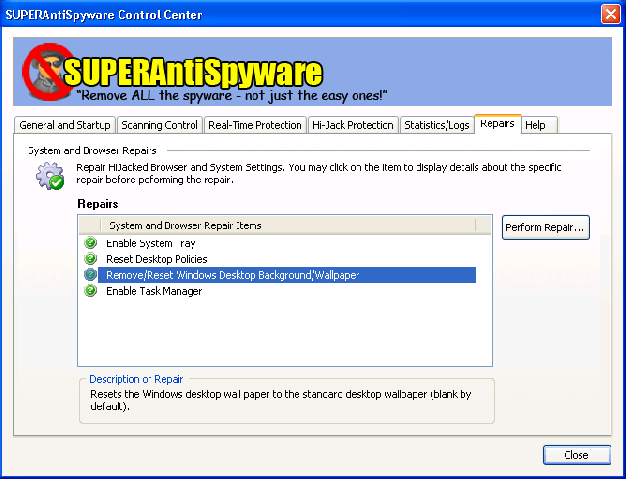This screenshot has height=480, width=626.
Task: Go to the Hi-Jack Protection tab
Action: [x=353, y=125]
